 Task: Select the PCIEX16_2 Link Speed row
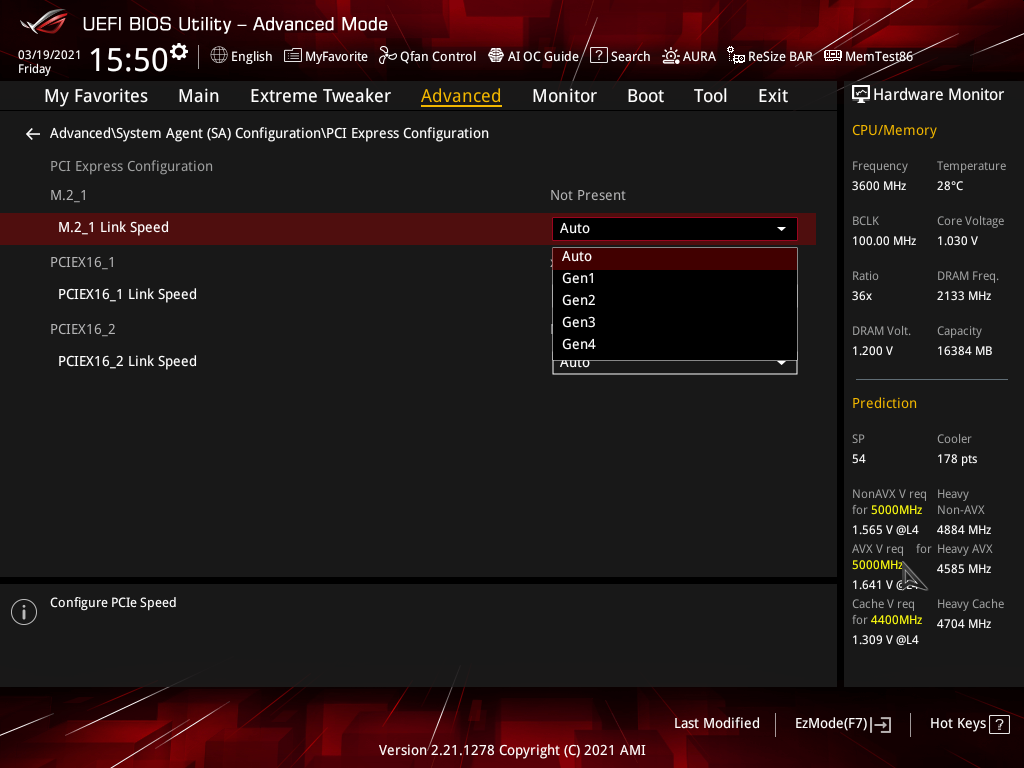coord(127,362)
